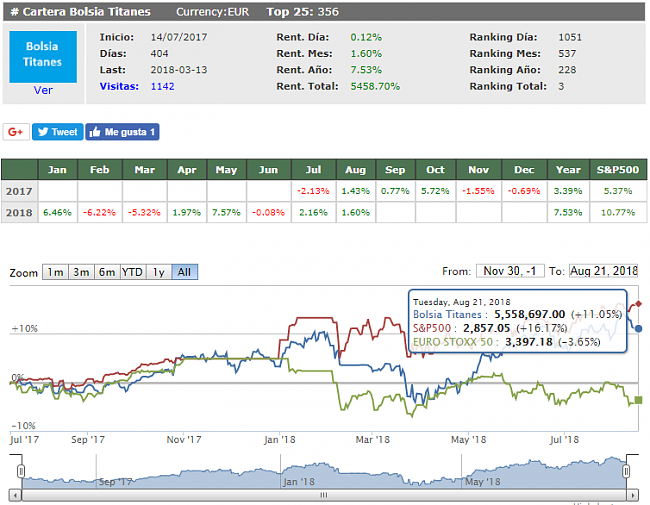Click the 6.46% January 2018 cell
The height and width of the screenshot is (505, 650).
(57, 213)
